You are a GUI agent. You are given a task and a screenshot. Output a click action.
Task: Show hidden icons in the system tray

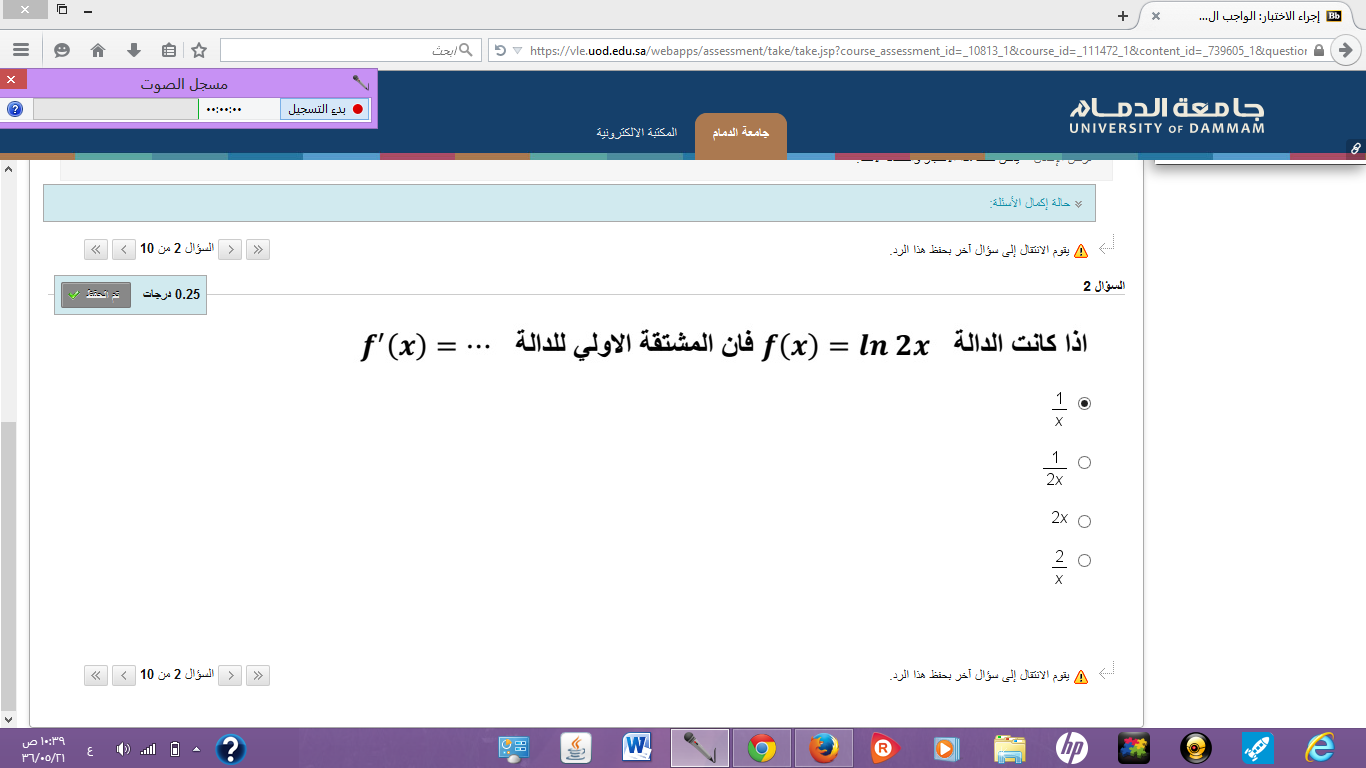[x=196, y=749]
